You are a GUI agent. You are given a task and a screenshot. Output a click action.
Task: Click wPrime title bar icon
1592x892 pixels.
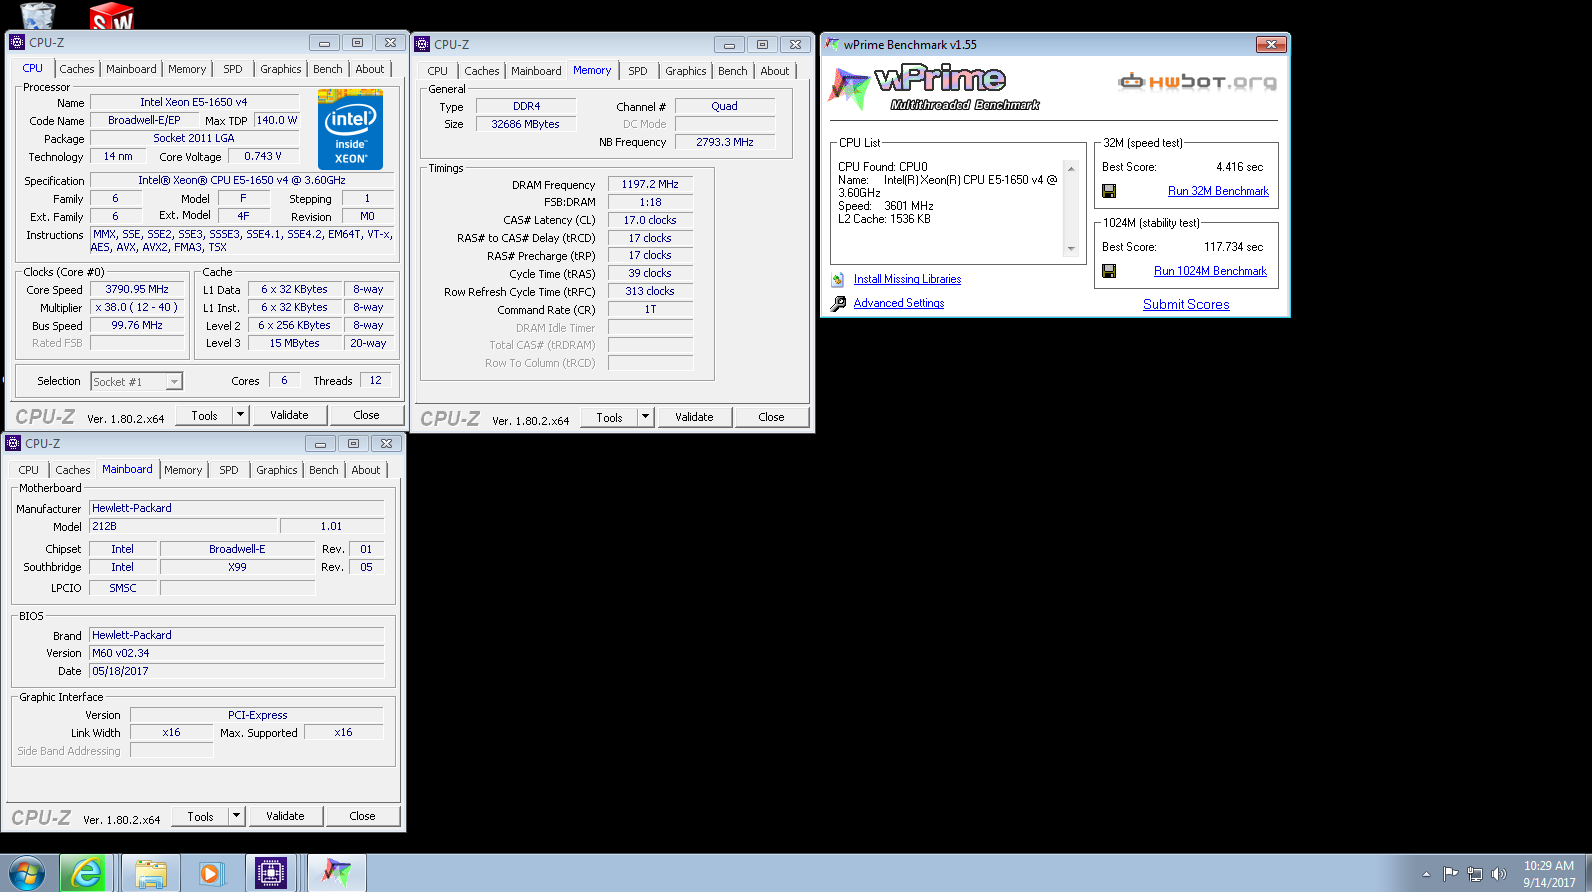831,44
